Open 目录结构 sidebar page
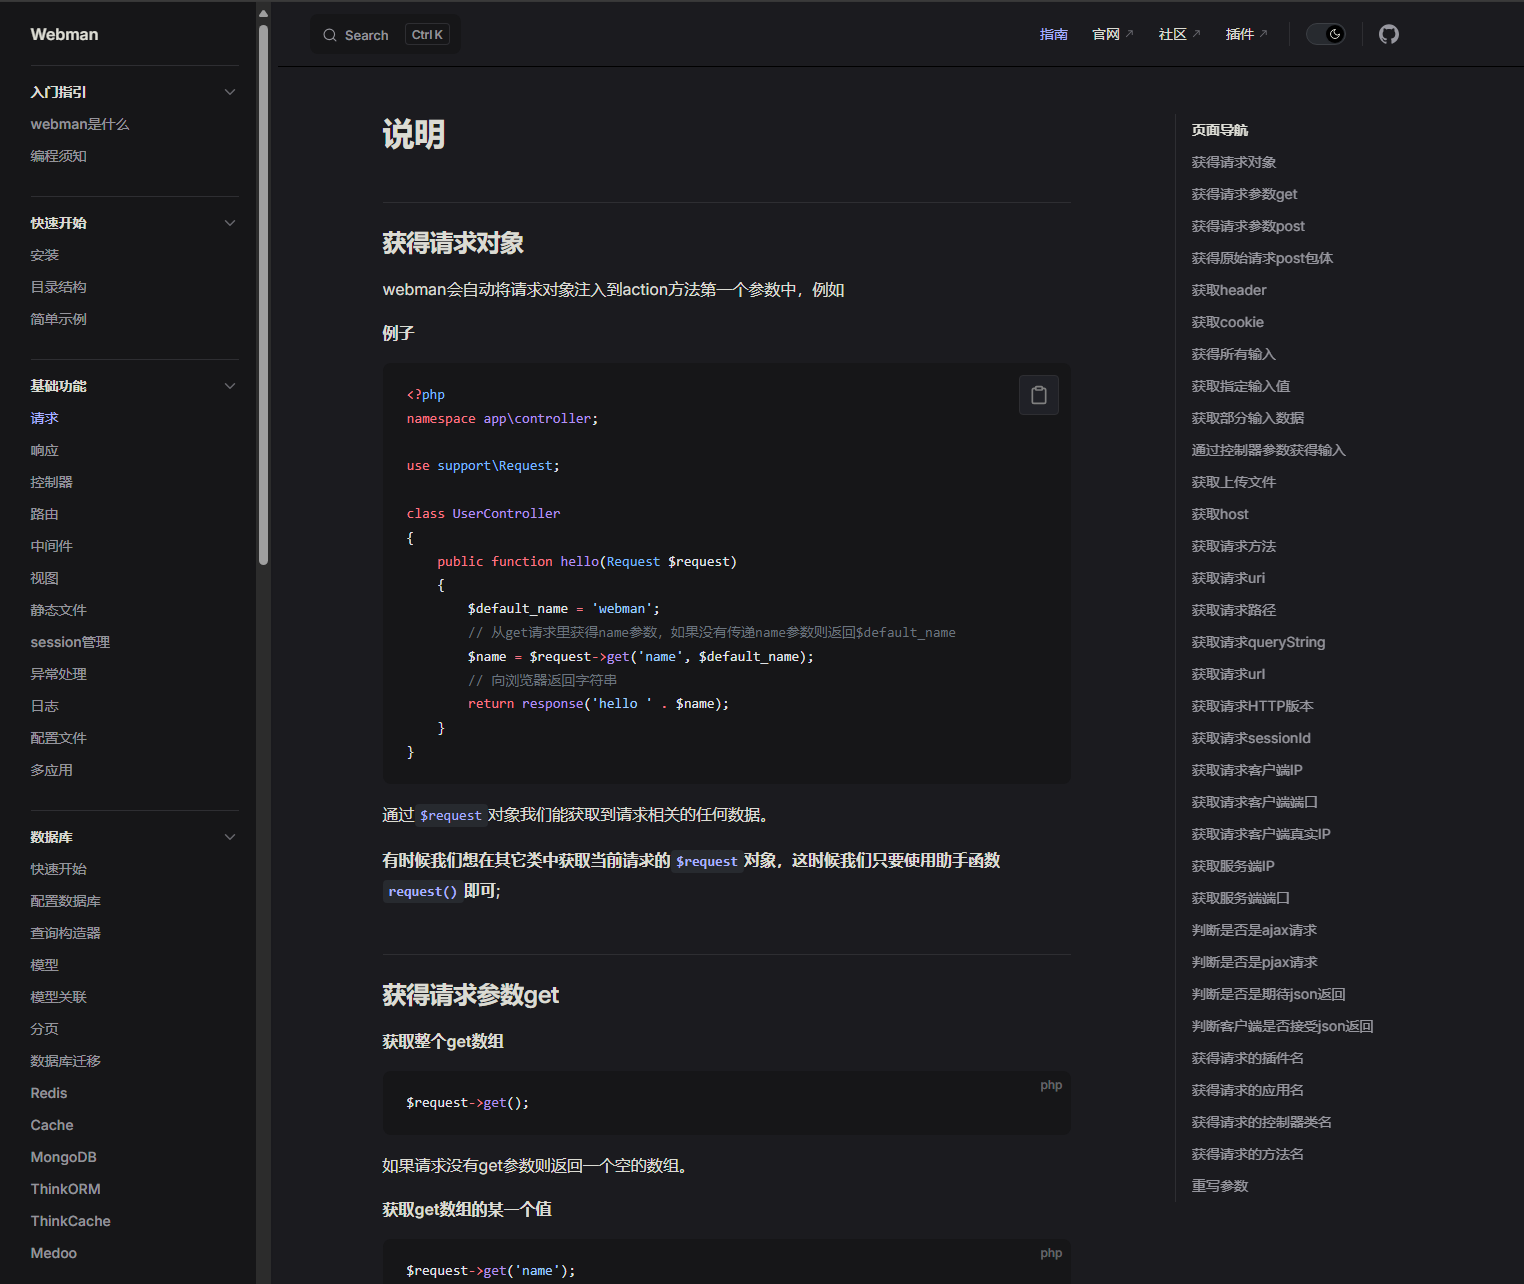Screen dimensions: 1524x1284 [58, 287]
